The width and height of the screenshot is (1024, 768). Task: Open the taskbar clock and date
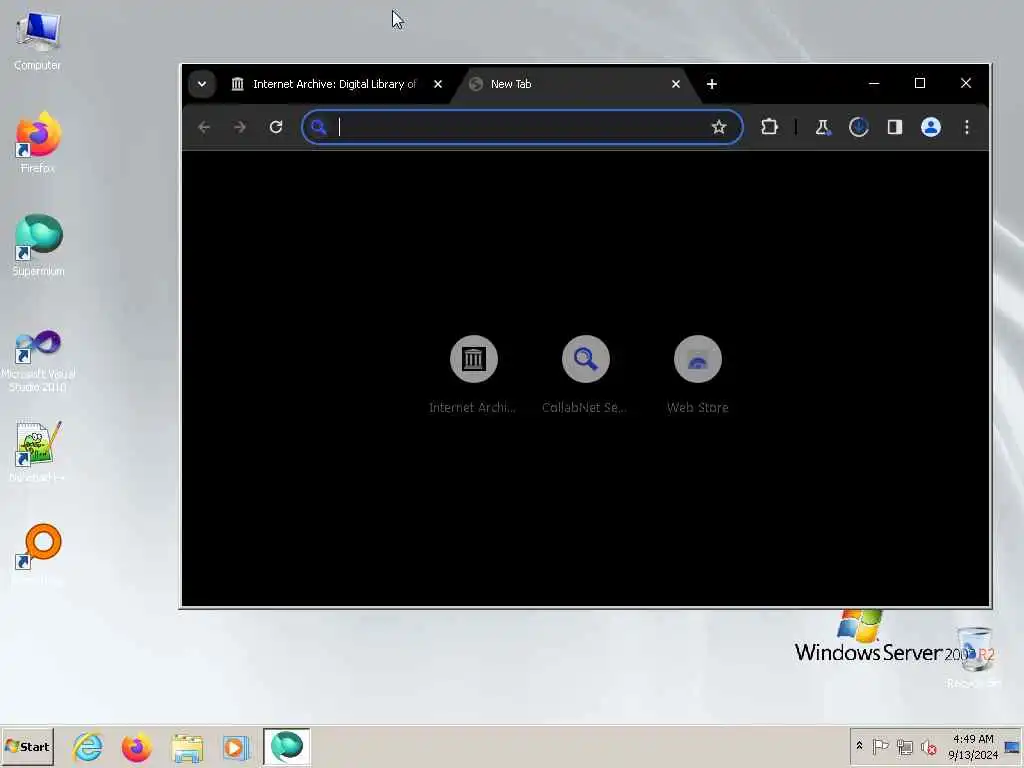coord(973,746)
